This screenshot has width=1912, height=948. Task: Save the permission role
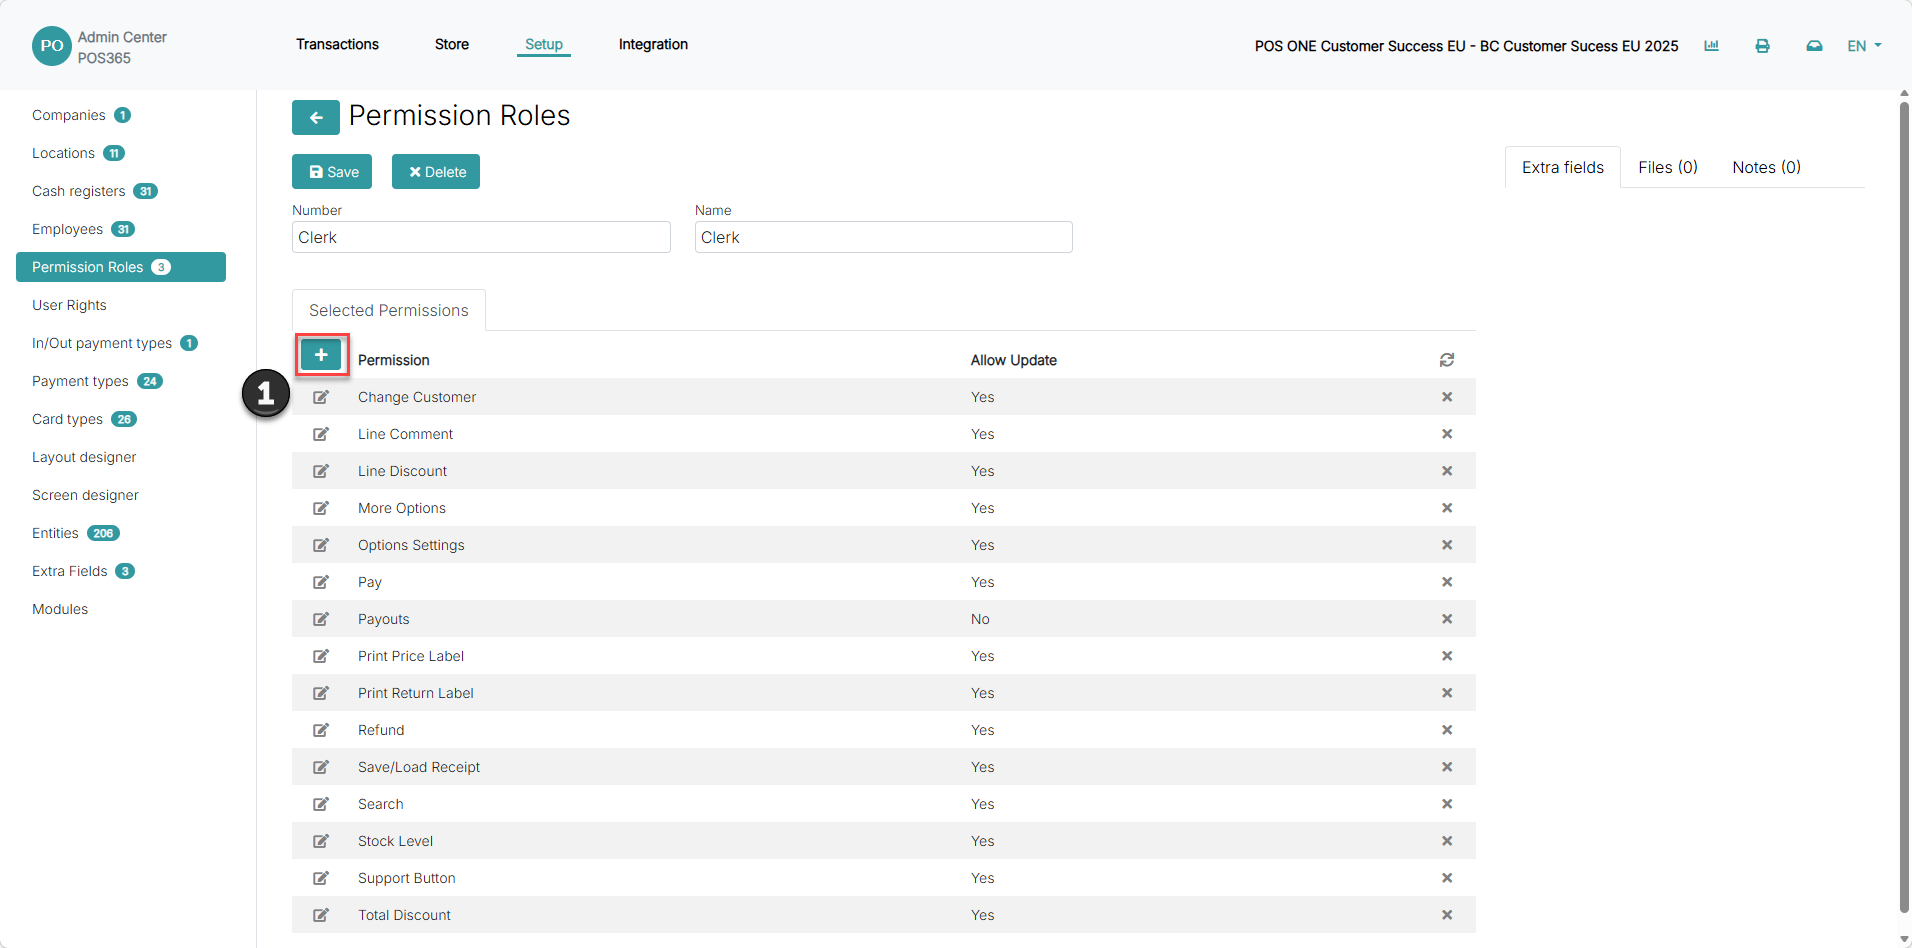coord(332,171)
